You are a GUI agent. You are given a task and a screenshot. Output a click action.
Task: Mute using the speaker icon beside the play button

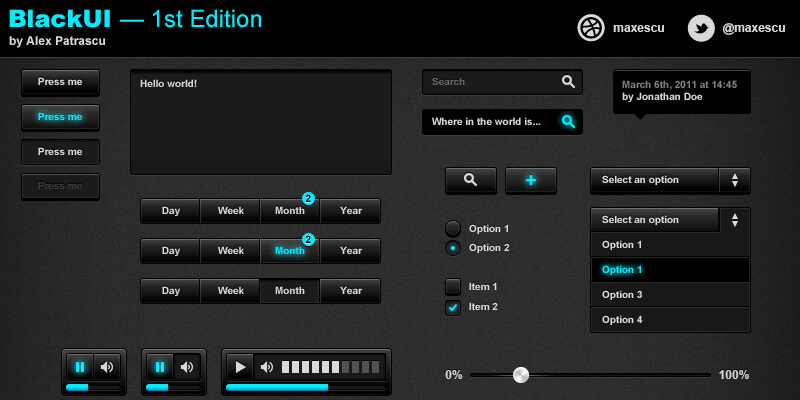pos(266,367)
